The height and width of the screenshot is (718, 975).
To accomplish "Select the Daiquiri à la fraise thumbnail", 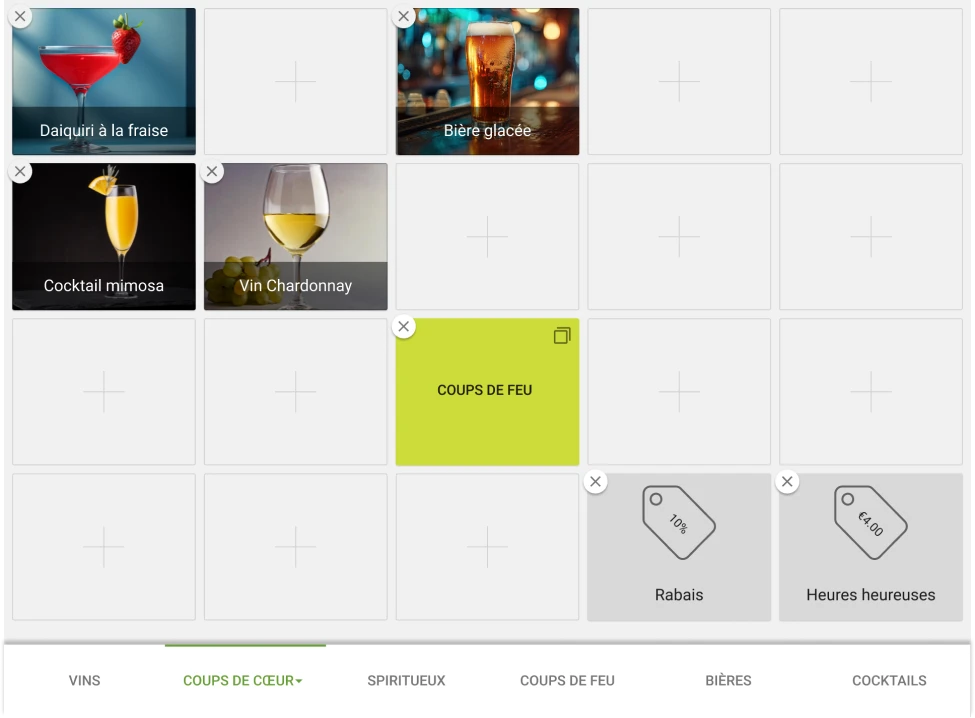I will point(104,70).
